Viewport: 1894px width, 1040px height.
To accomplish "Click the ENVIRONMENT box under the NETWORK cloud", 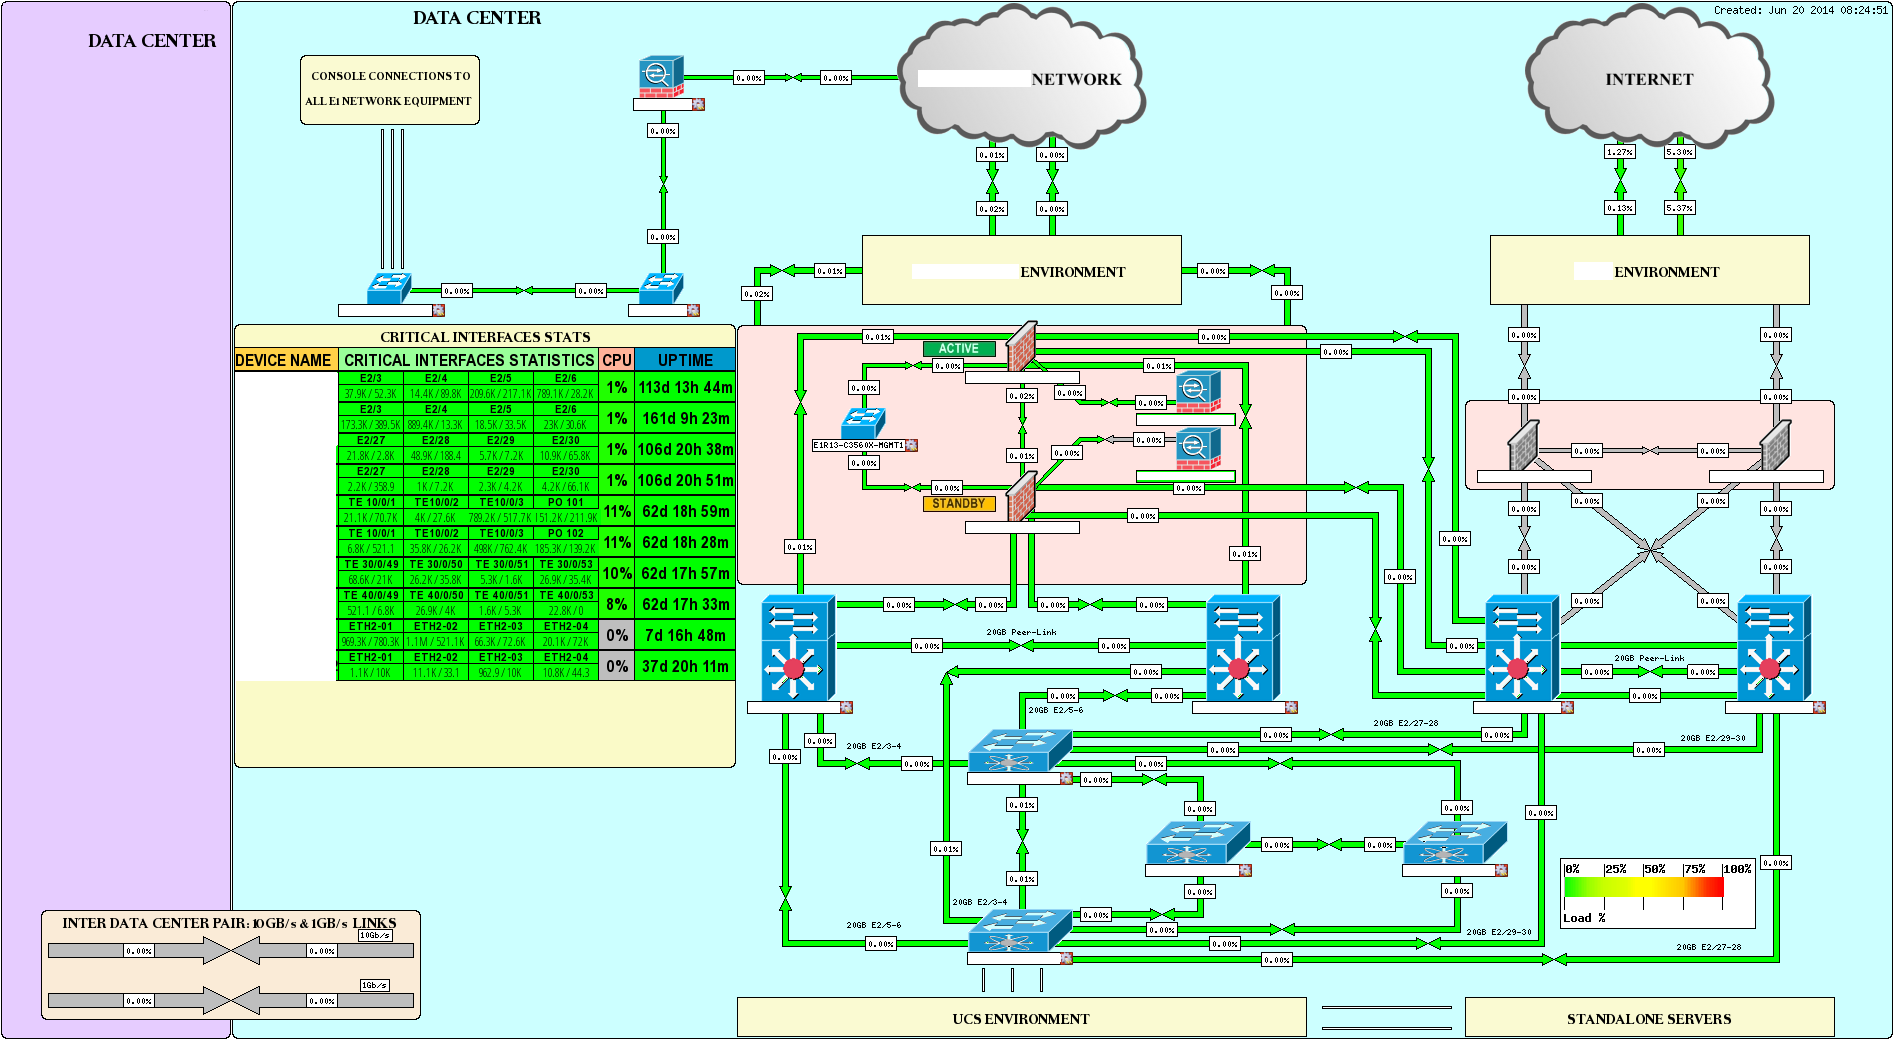I will coord(1021,270).
